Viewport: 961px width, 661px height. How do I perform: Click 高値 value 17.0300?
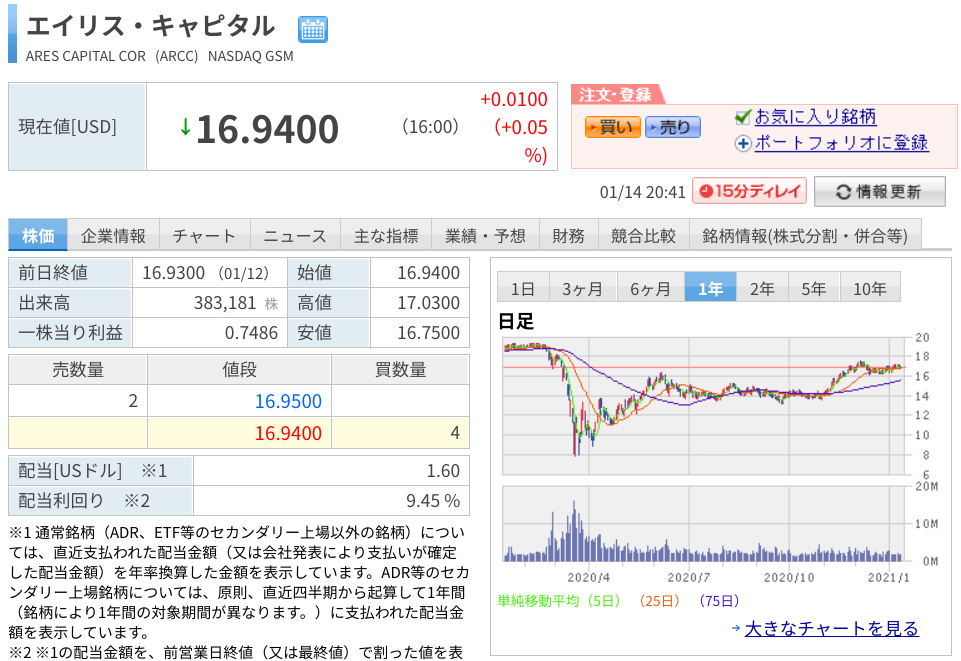(x=428, y=303)
